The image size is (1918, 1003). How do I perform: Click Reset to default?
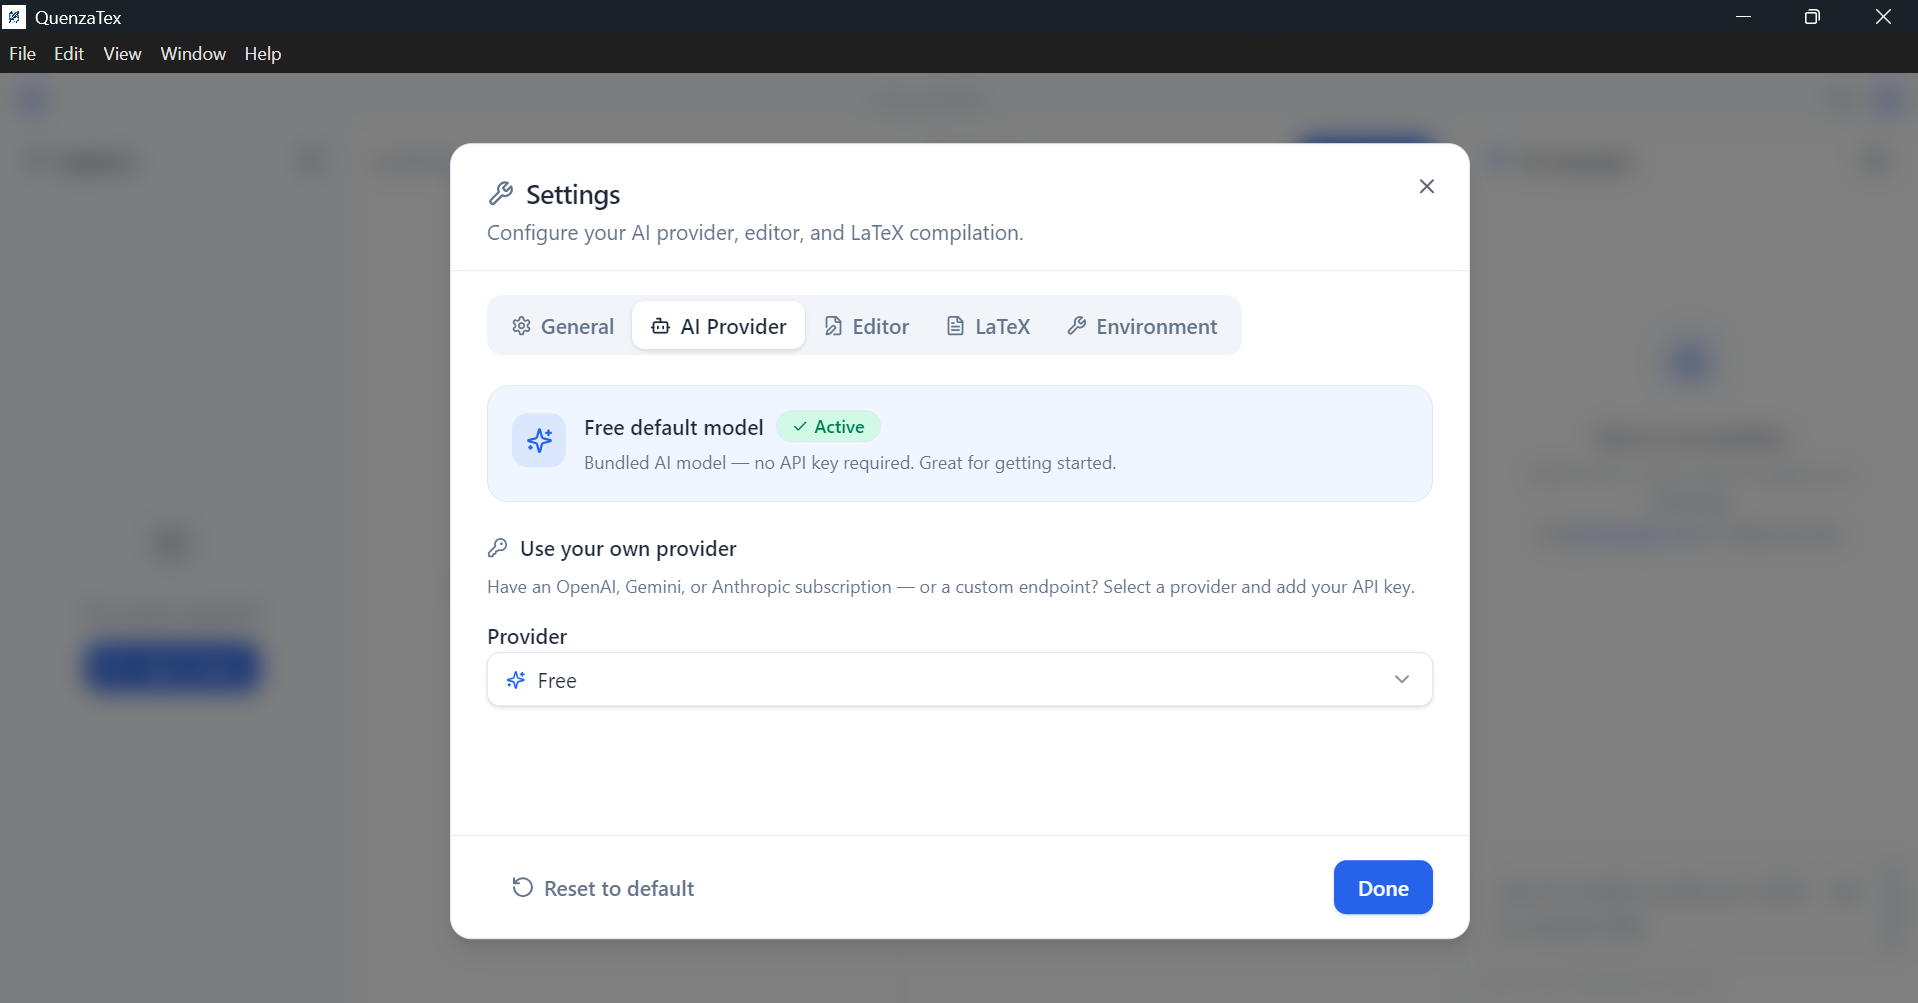pyautogui.click(x=603, y=888)
